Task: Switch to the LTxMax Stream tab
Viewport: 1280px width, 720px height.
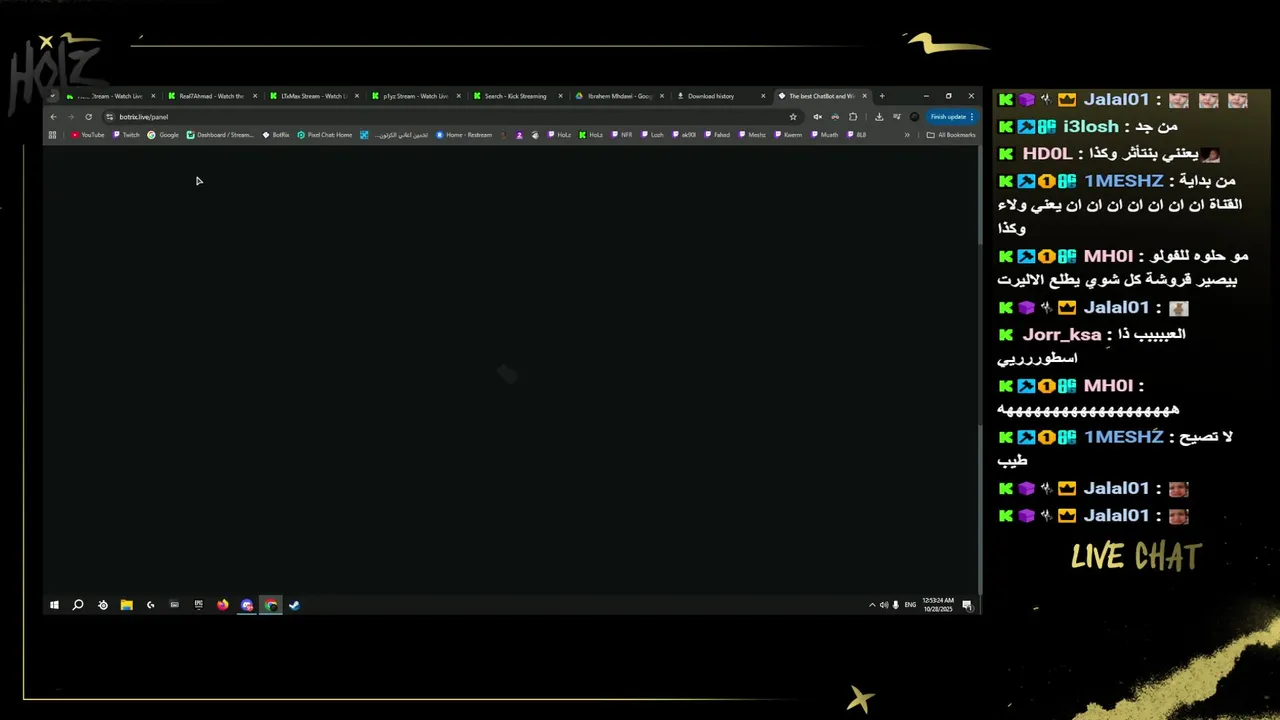Action: [x=313, y=96]
